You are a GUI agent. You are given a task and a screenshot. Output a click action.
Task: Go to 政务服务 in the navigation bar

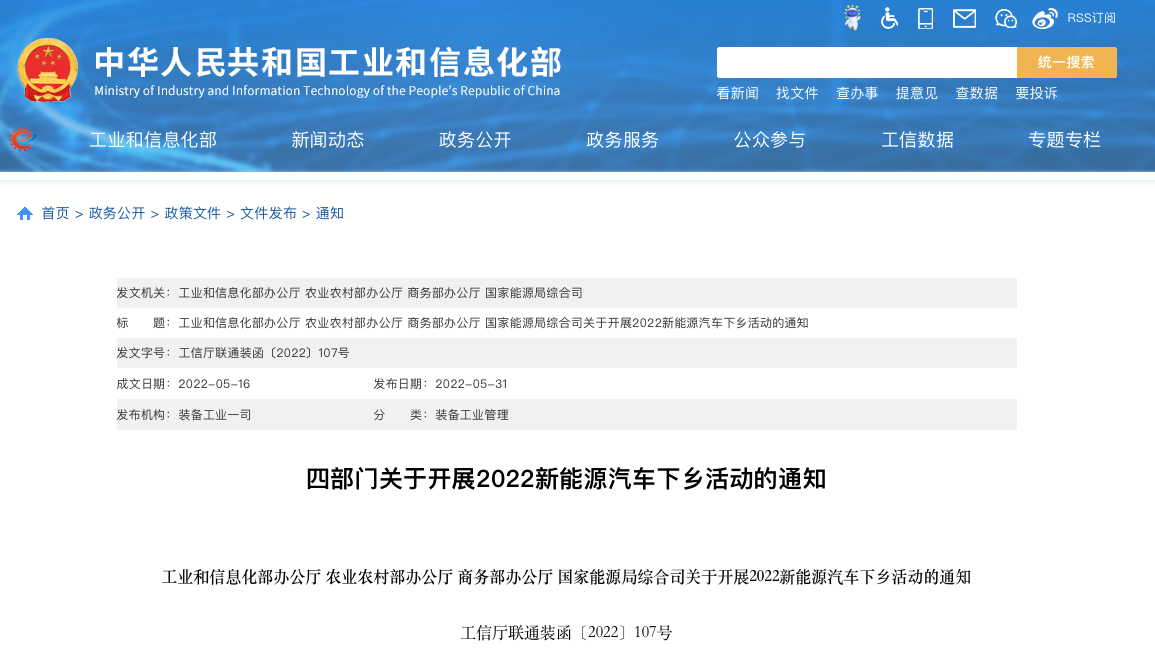622,140
